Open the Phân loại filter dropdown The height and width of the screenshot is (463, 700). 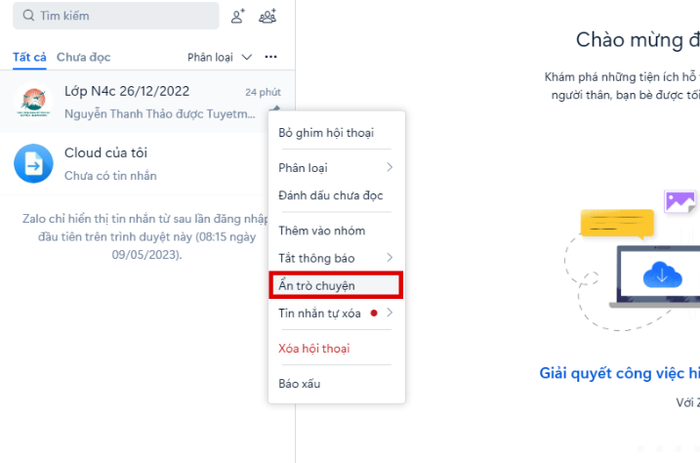[x=219, y=57]
